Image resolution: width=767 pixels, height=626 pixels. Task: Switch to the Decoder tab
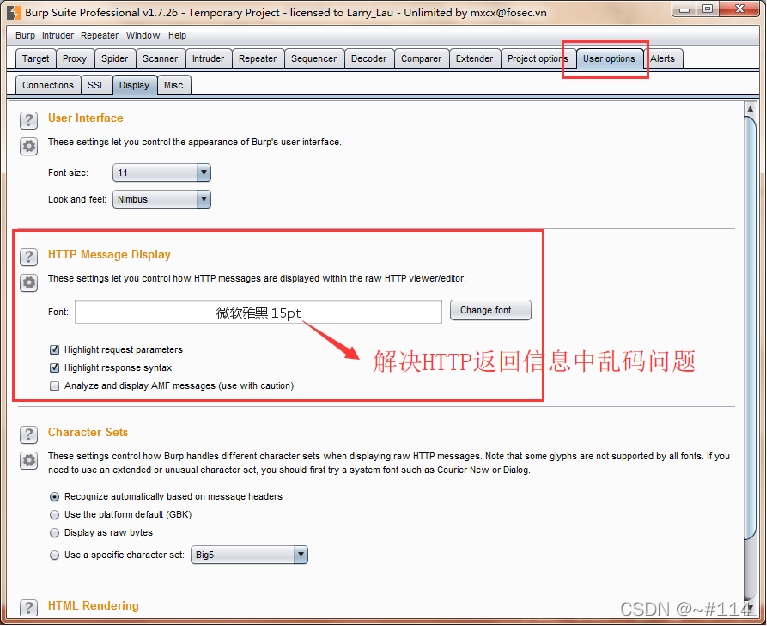coord(369,59)
